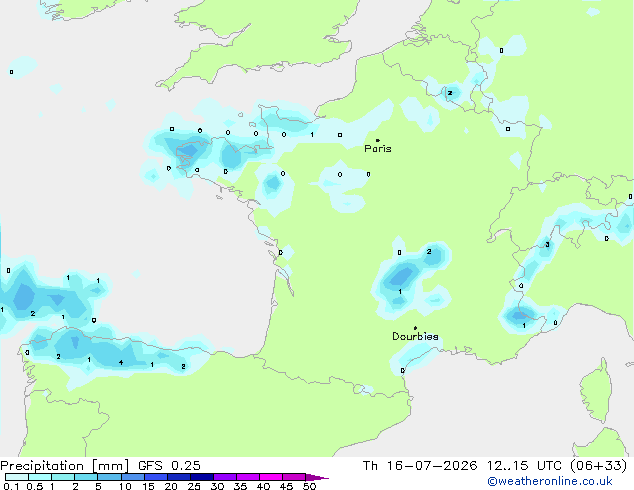Click the date 'Th 16-07-2026'

click(420, 466)
